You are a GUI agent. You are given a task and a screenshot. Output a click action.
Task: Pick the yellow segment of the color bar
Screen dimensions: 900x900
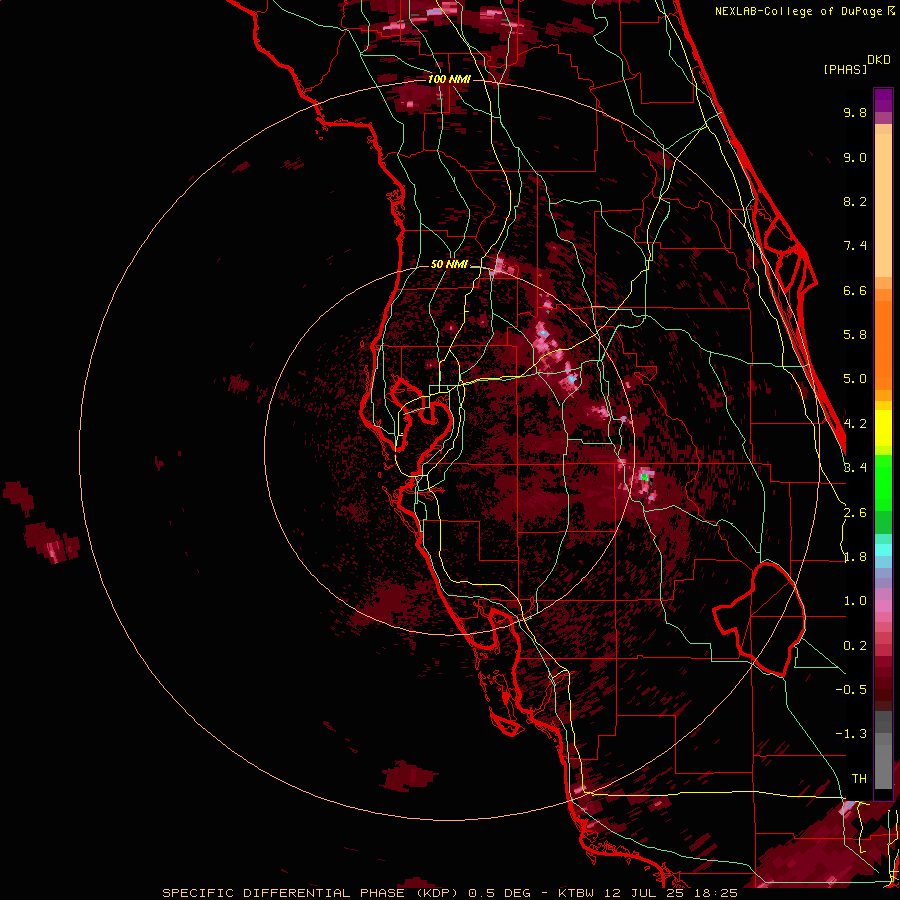[883, 428]
